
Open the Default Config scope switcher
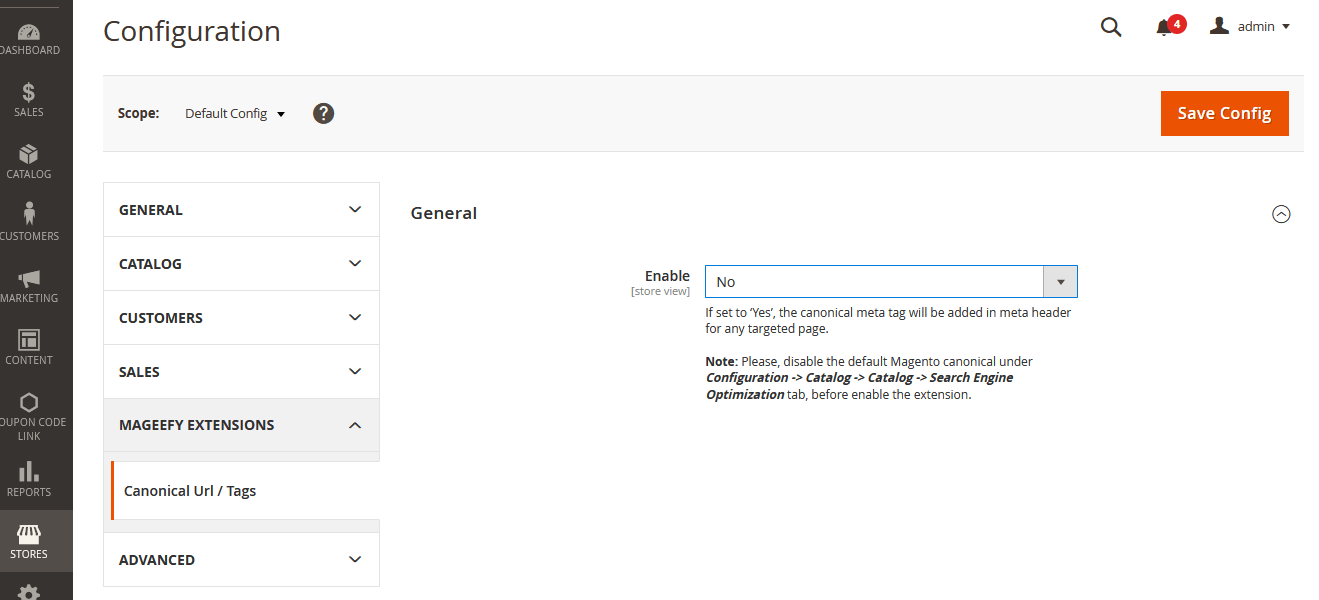point(235,114)
